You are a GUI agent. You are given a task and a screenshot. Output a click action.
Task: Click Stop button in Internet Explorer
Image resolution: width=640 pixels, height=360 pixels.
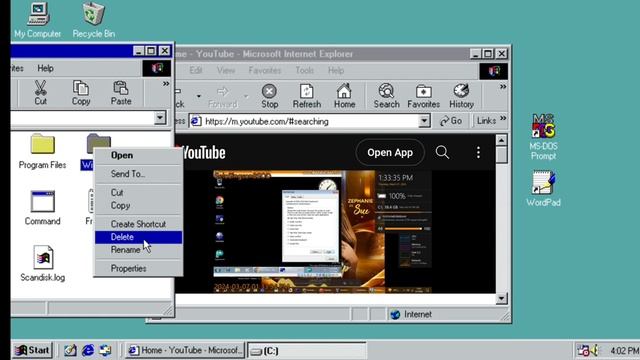269,96
